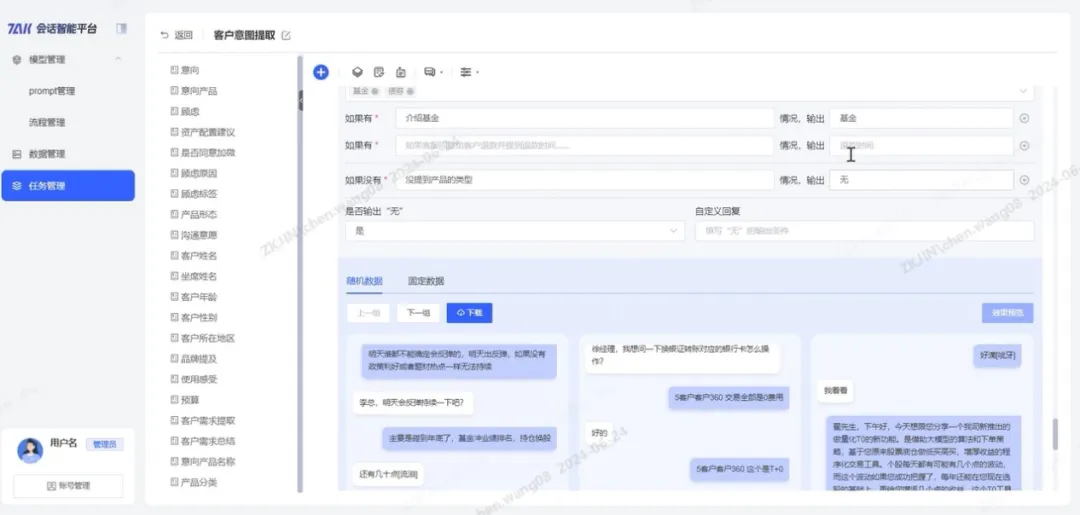Open the 是否输出"无" dropdown
The height and width of the screenshot is (515, 1080).
(514, 231)
